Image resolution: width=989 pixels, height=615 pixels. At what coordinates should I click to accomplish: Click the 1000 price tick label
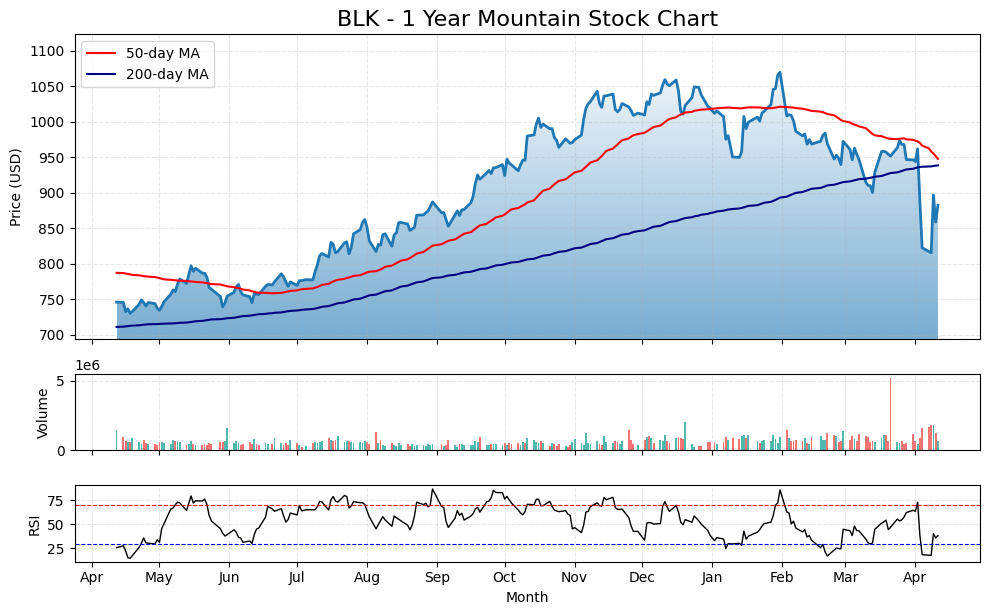pos(47,122)
